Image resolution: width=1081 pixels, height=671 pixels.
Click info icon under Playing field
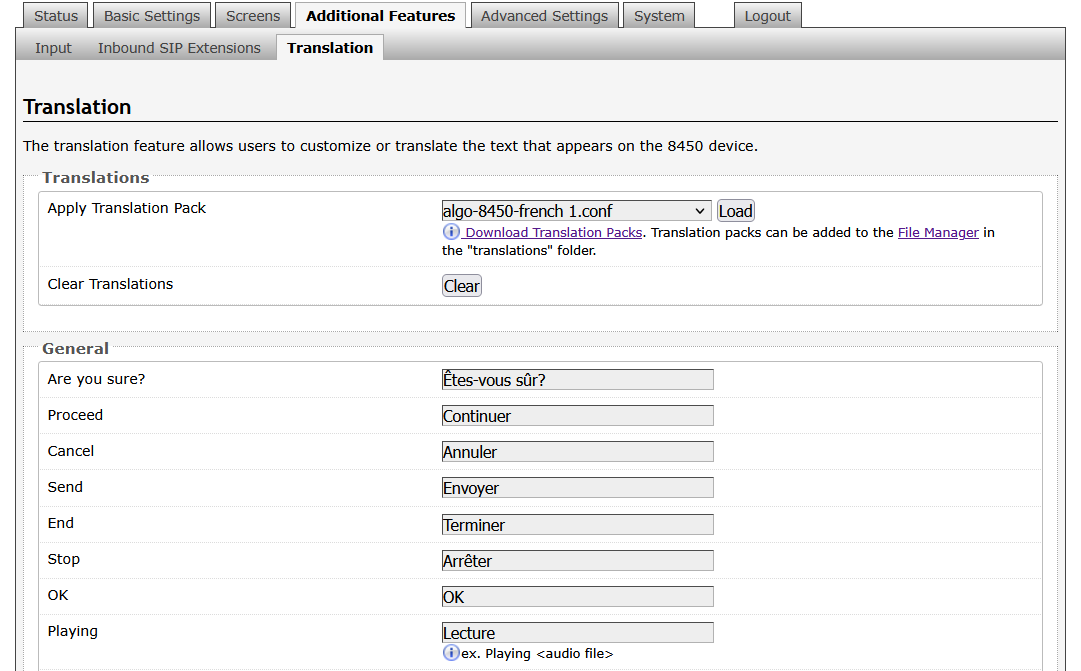451,653
